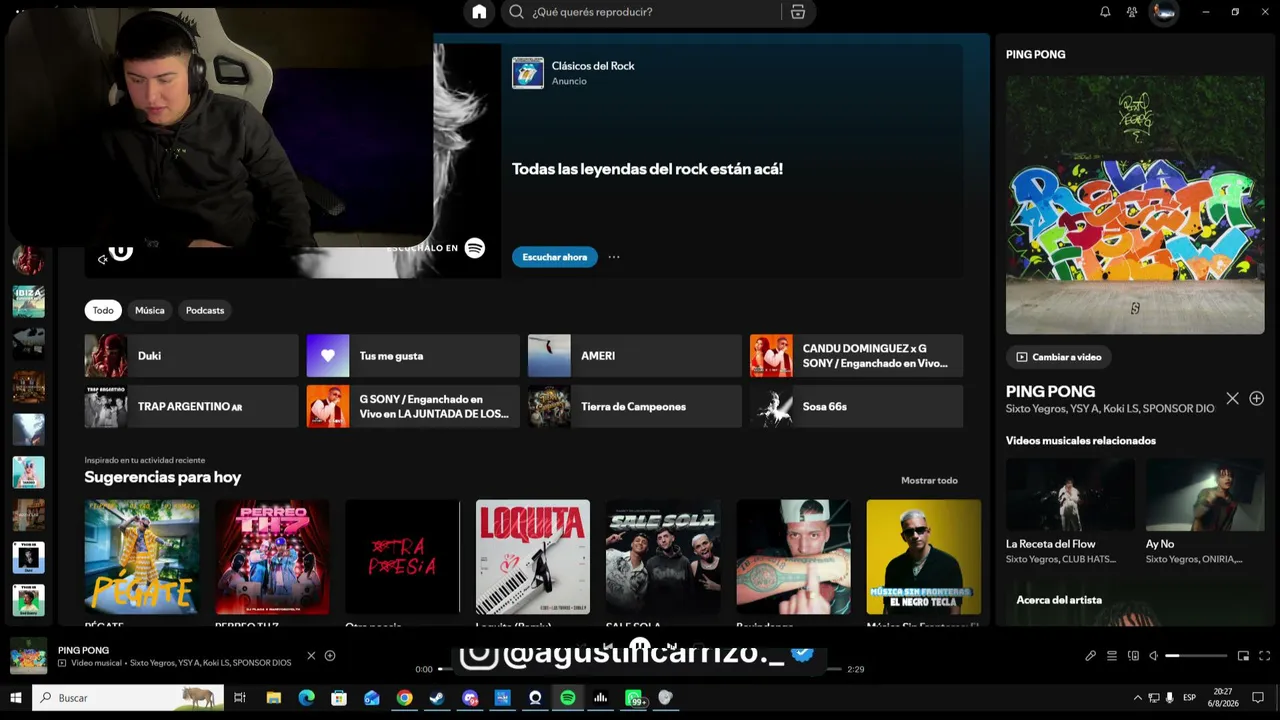Open the Otra Poesía album cover

coord(402,557)
